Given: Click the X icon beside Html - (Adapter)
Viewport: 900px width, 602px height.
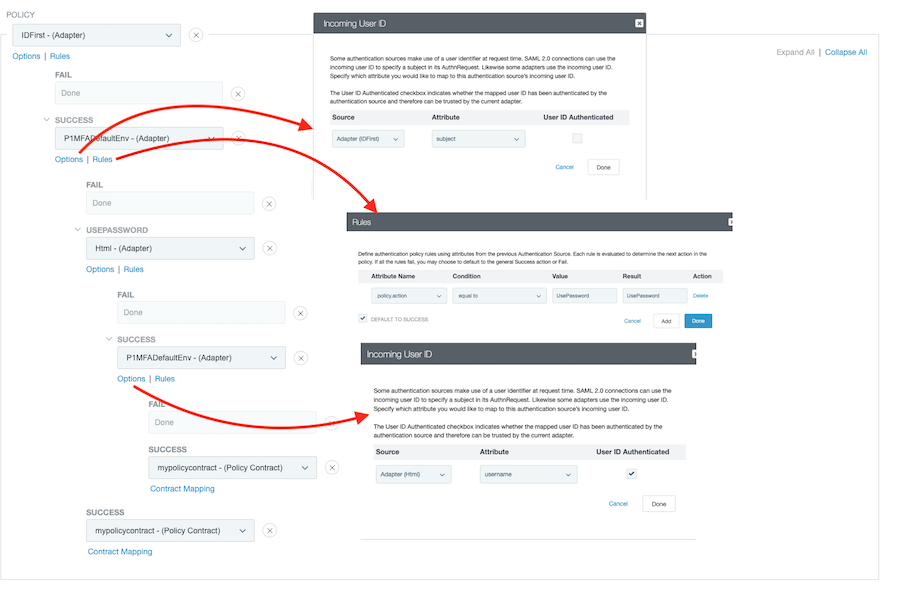Looking at the screenshot, I should 269,248.
